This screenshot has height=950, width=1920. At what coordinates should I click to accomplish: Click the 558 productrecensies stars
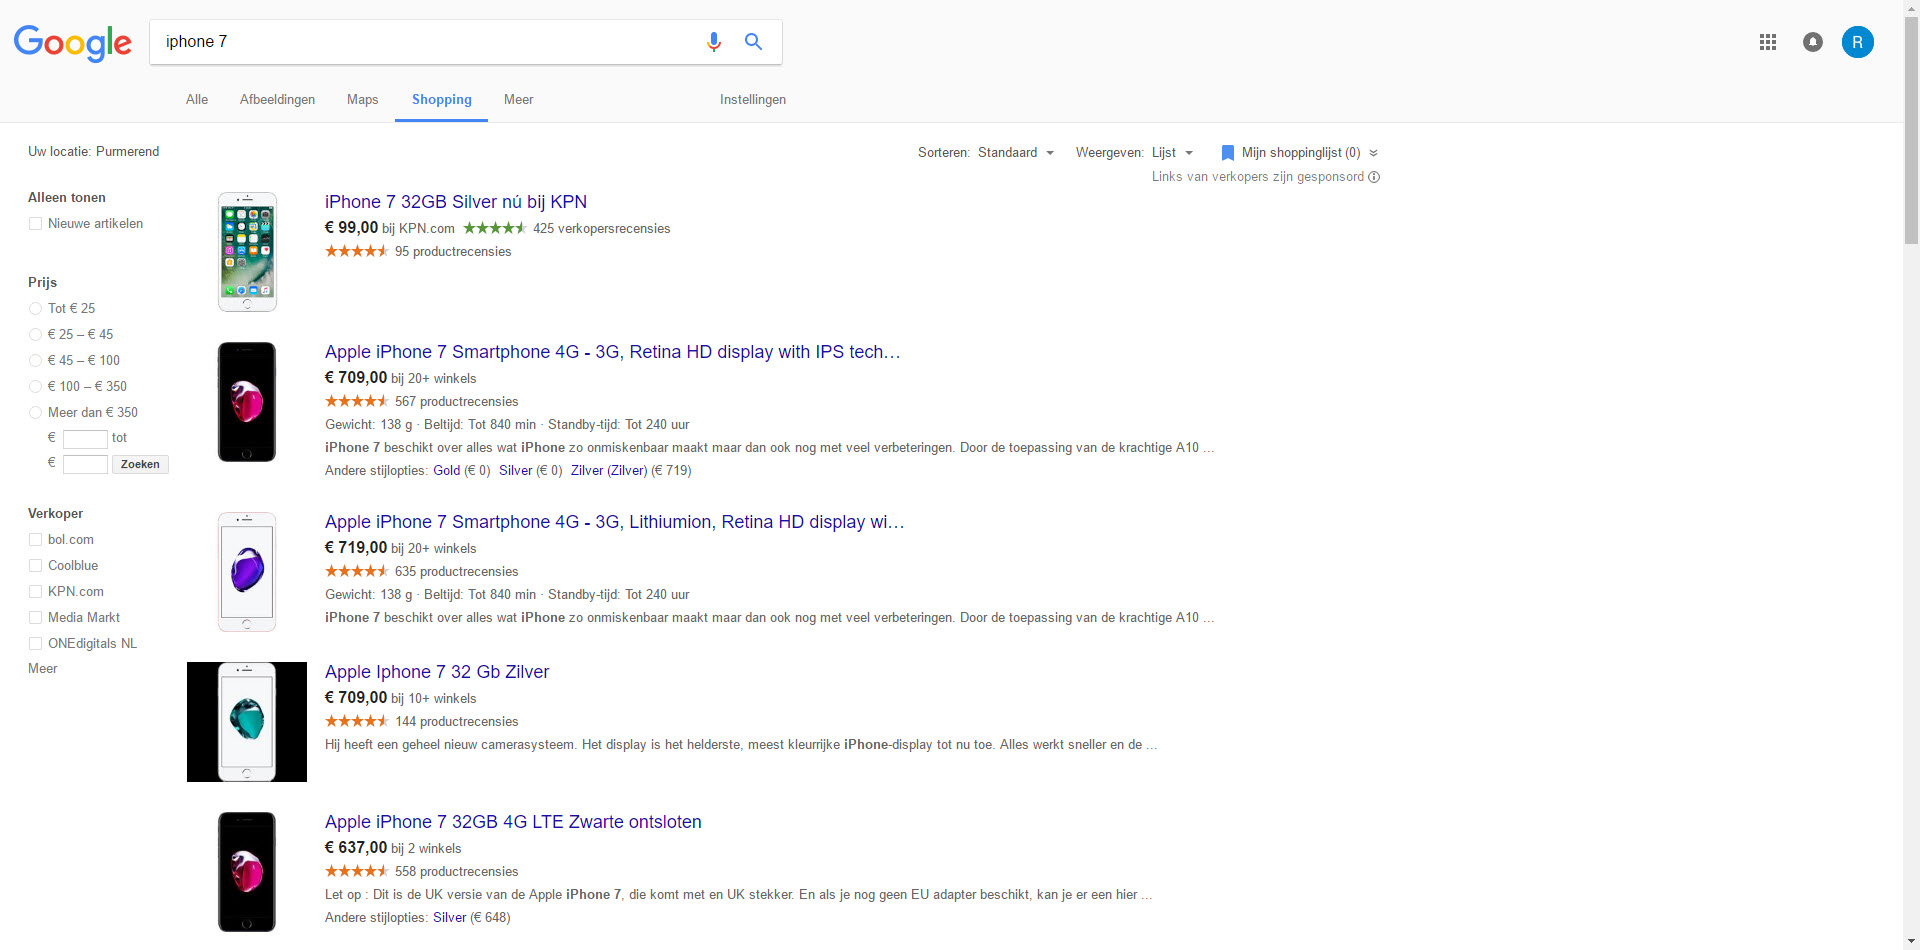(356, 871)
